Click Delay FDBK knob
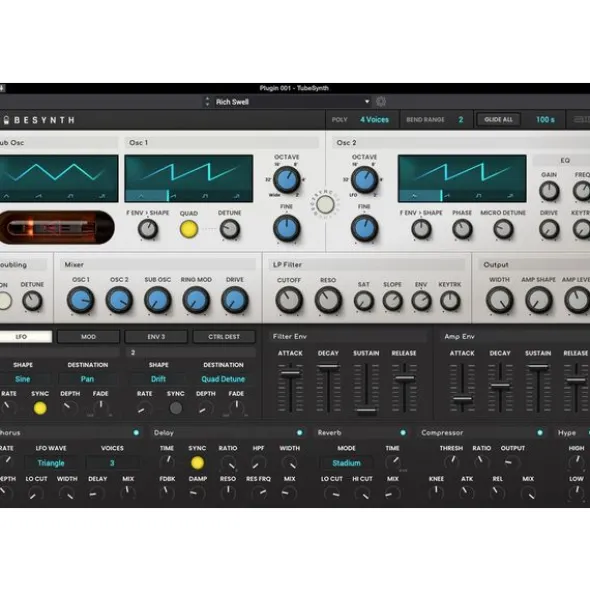Viewport: 590px width, 591px height. click(x=167, y=492)
